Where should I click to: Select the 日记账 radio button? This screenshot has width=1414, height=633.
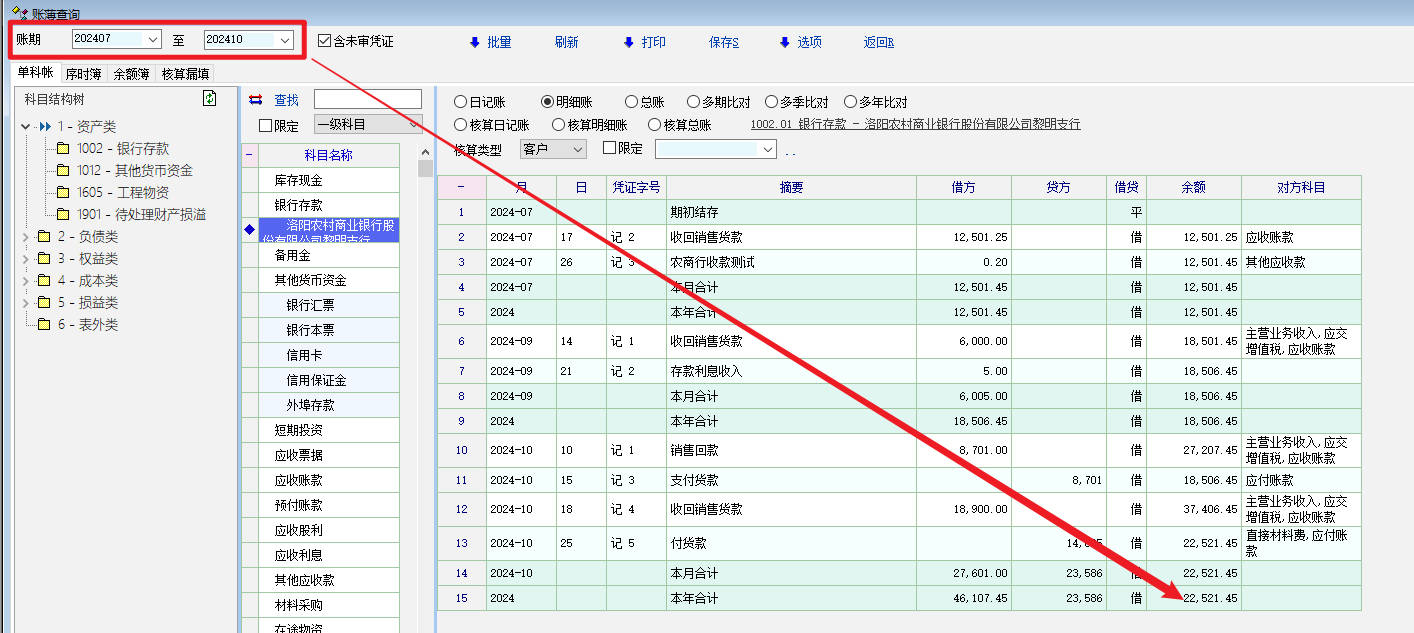click(461, 102)
